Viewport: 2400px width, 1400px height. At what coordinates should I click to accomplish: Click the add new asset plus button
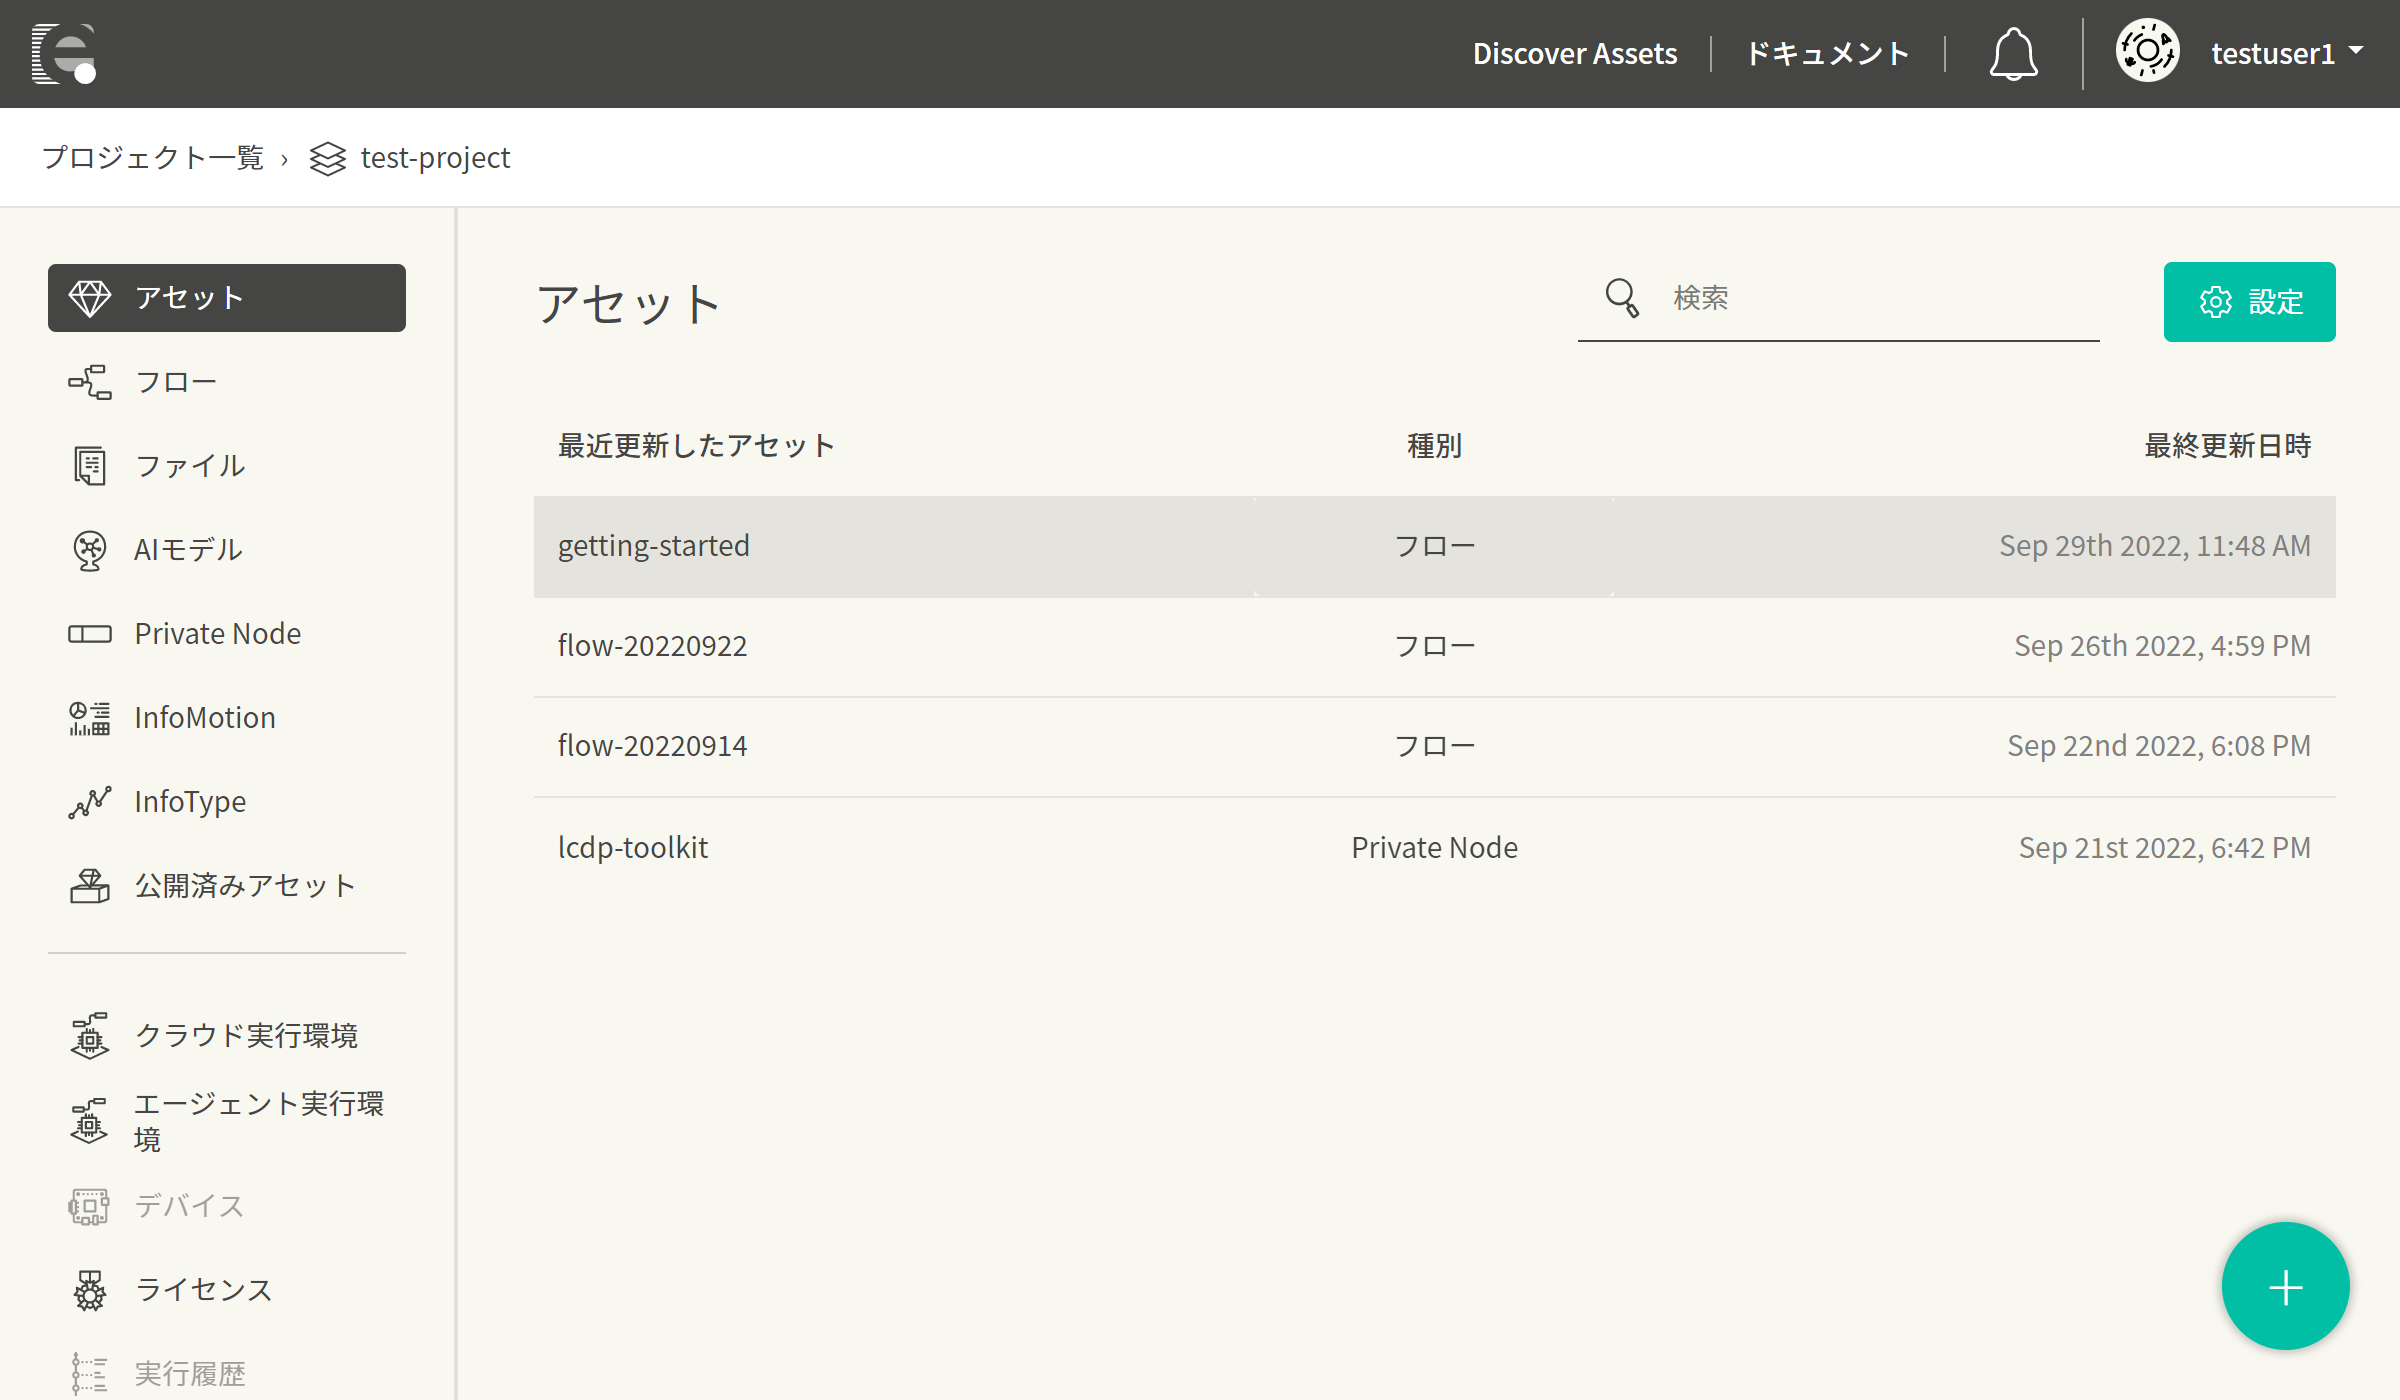click(2285, 1287)
